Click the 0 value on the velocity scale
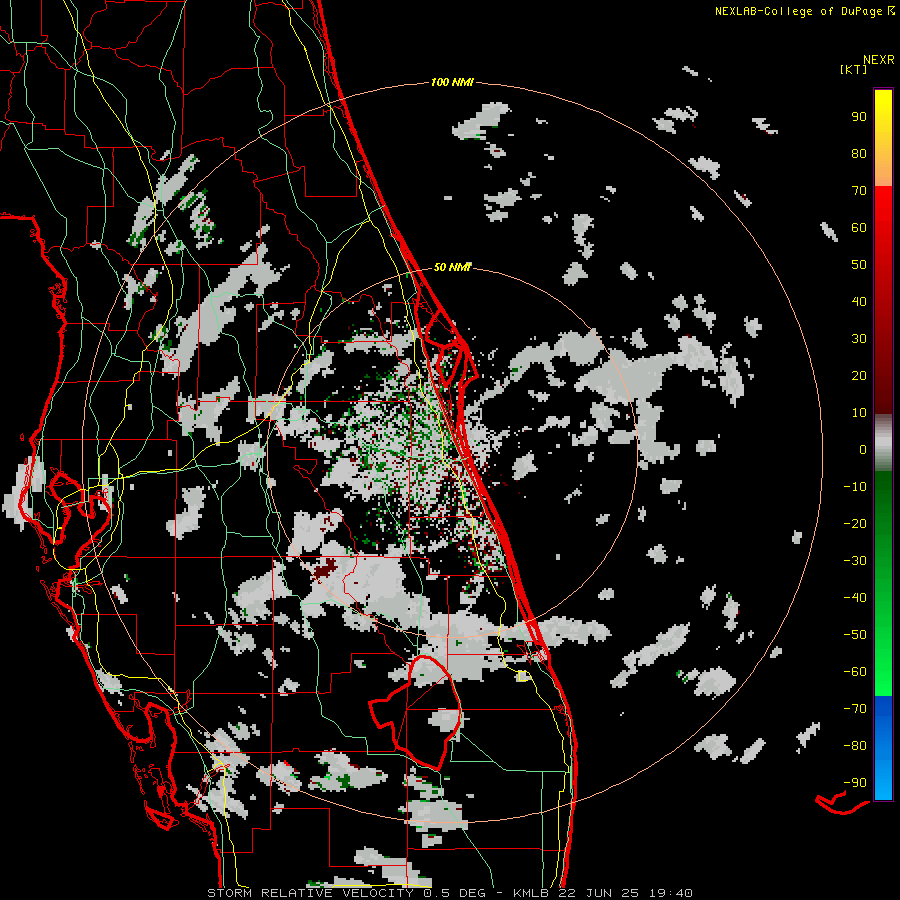The image size is (900, 900). [863, 449]
